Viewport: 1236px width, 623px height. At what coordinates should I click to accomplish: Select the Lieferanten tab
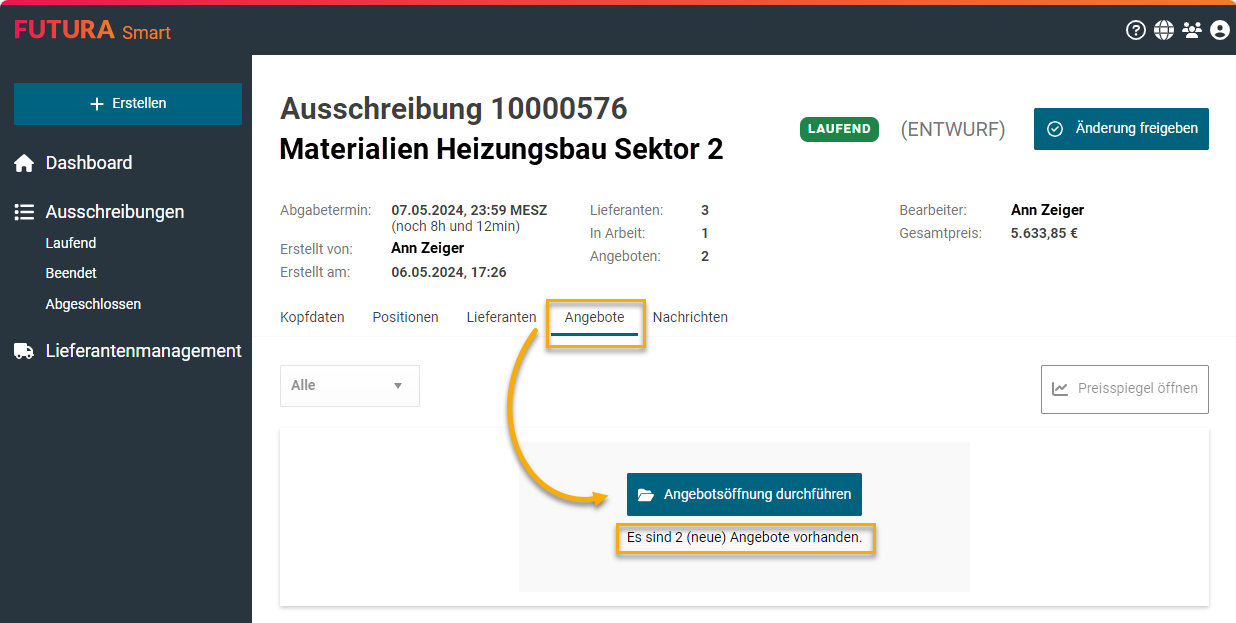click(501, 317)
